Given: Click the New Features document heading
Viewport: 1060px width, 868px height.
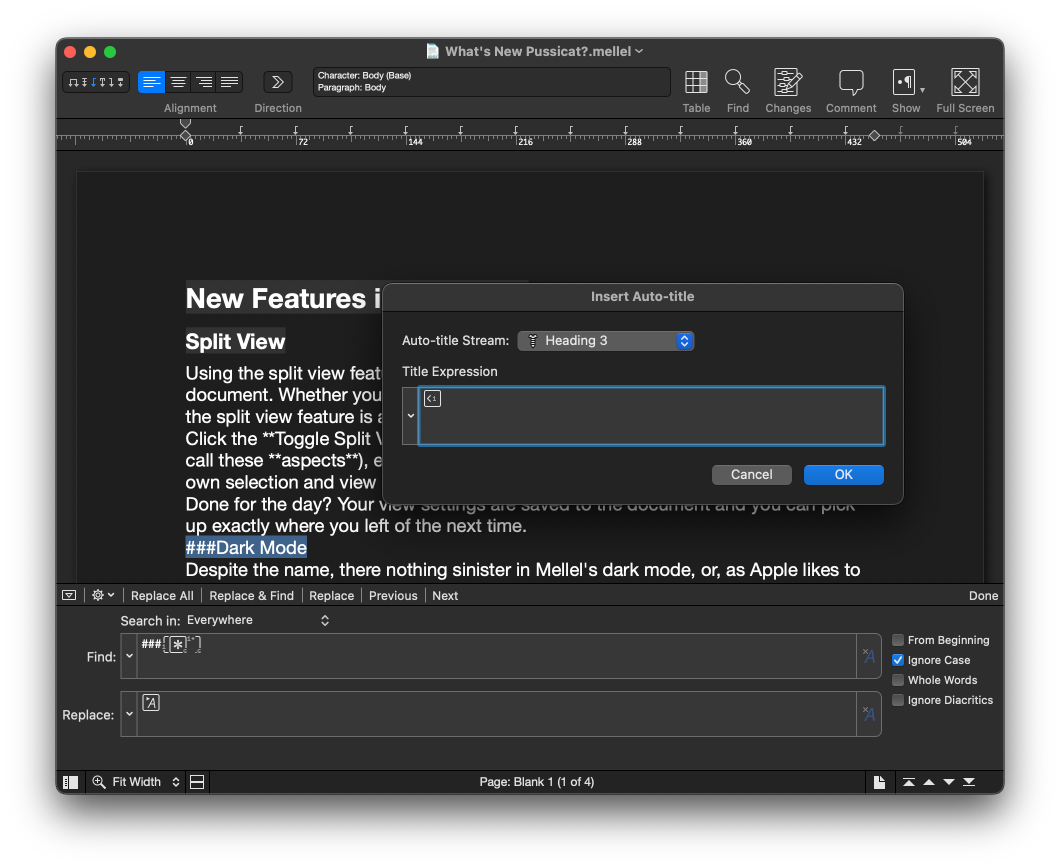Looking at the screenshot, I should coord(284,298).
